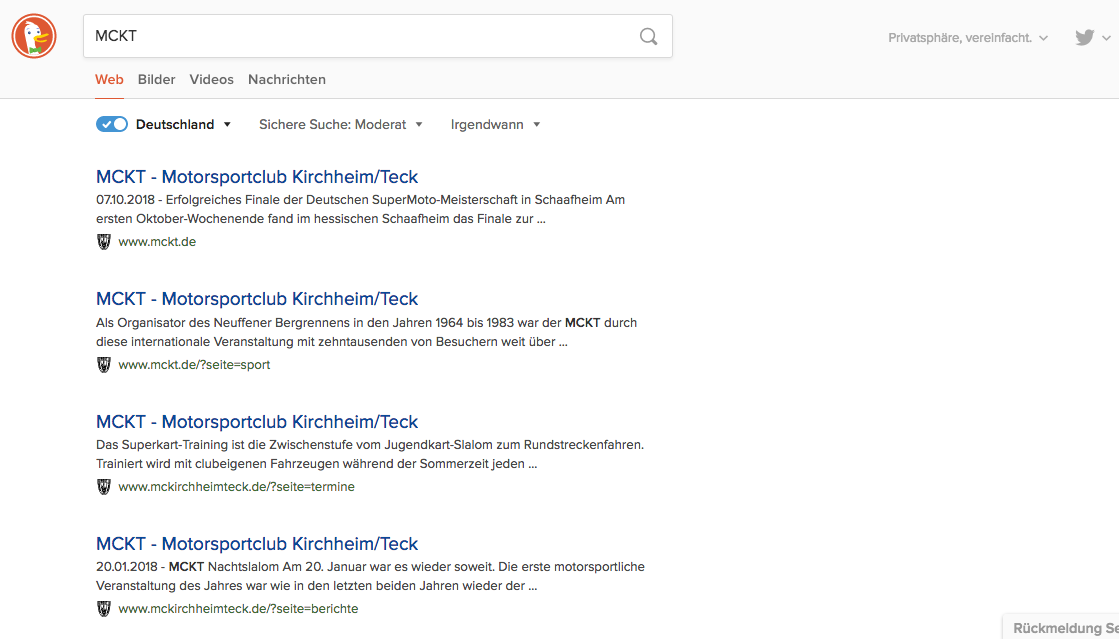
Task: Click the www.mckirchheimteck.de/?seite=termine URL
Action: point(236,487)
